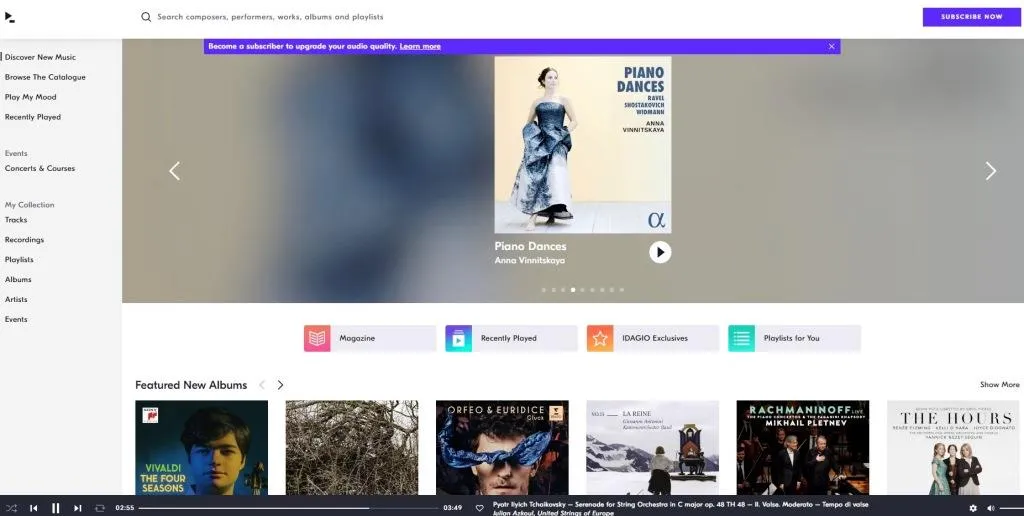Show next banner slide with right chevron
Viewport: 1024px width, 516px height.
[x=991, y=171]
